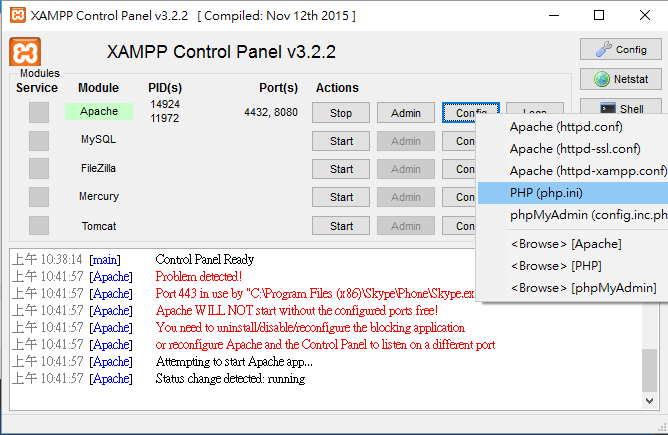668x435 pixels.
Task: Click 'Apache WILL NOT start' log line
Action: pyautogui.click(x=297, y=311)
